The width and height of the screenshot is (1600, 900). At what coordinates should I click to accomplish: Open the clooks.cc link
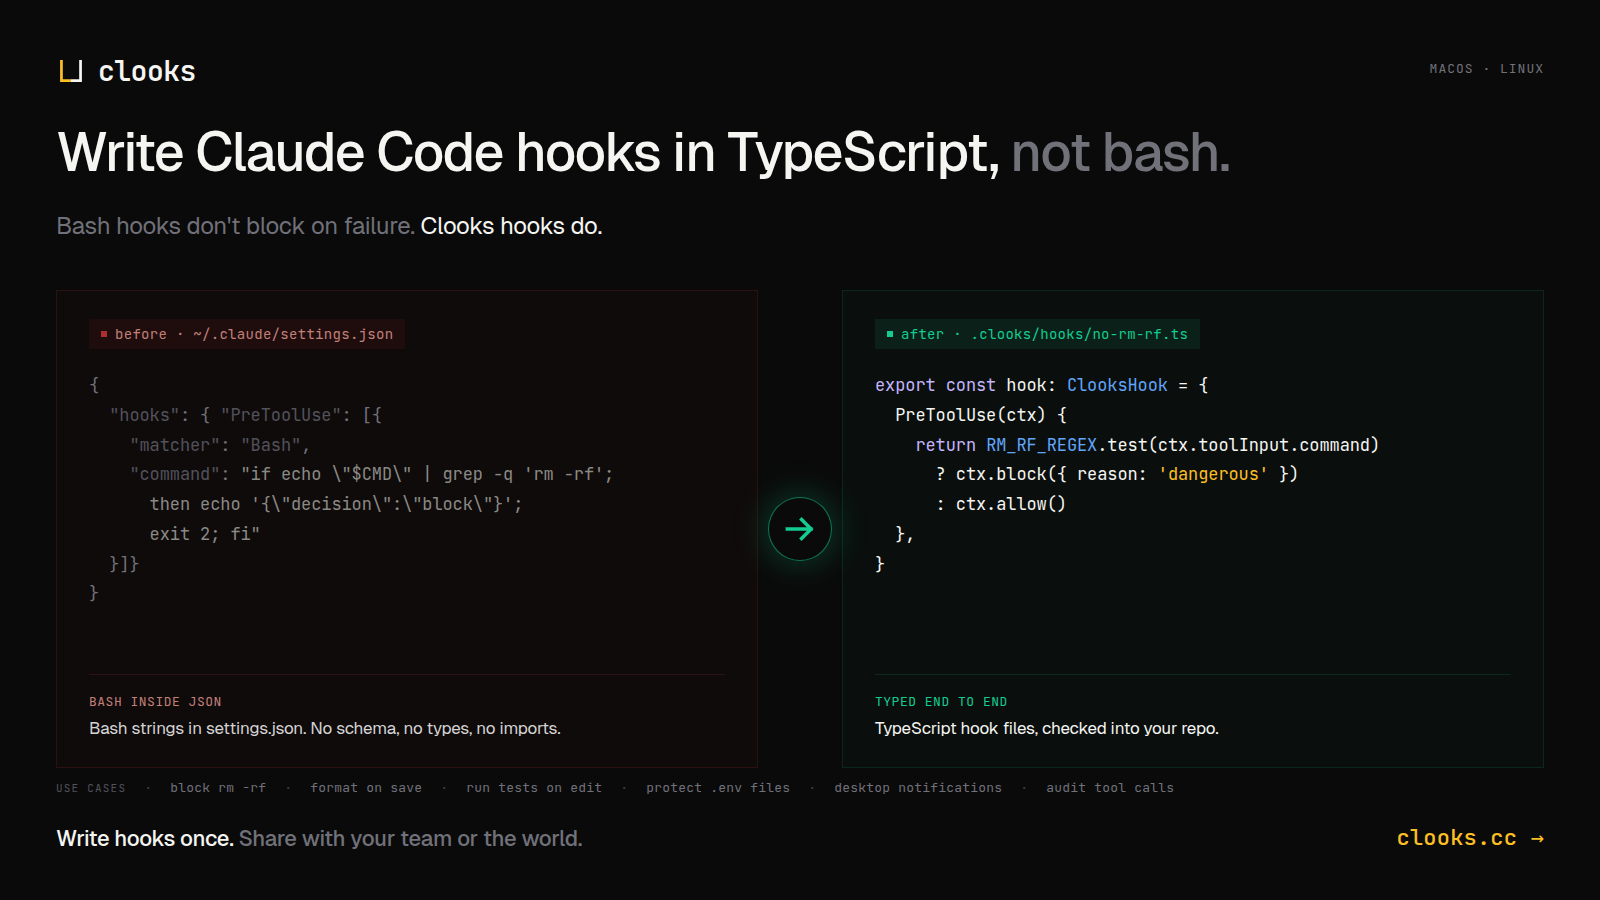coord(1470,838)
